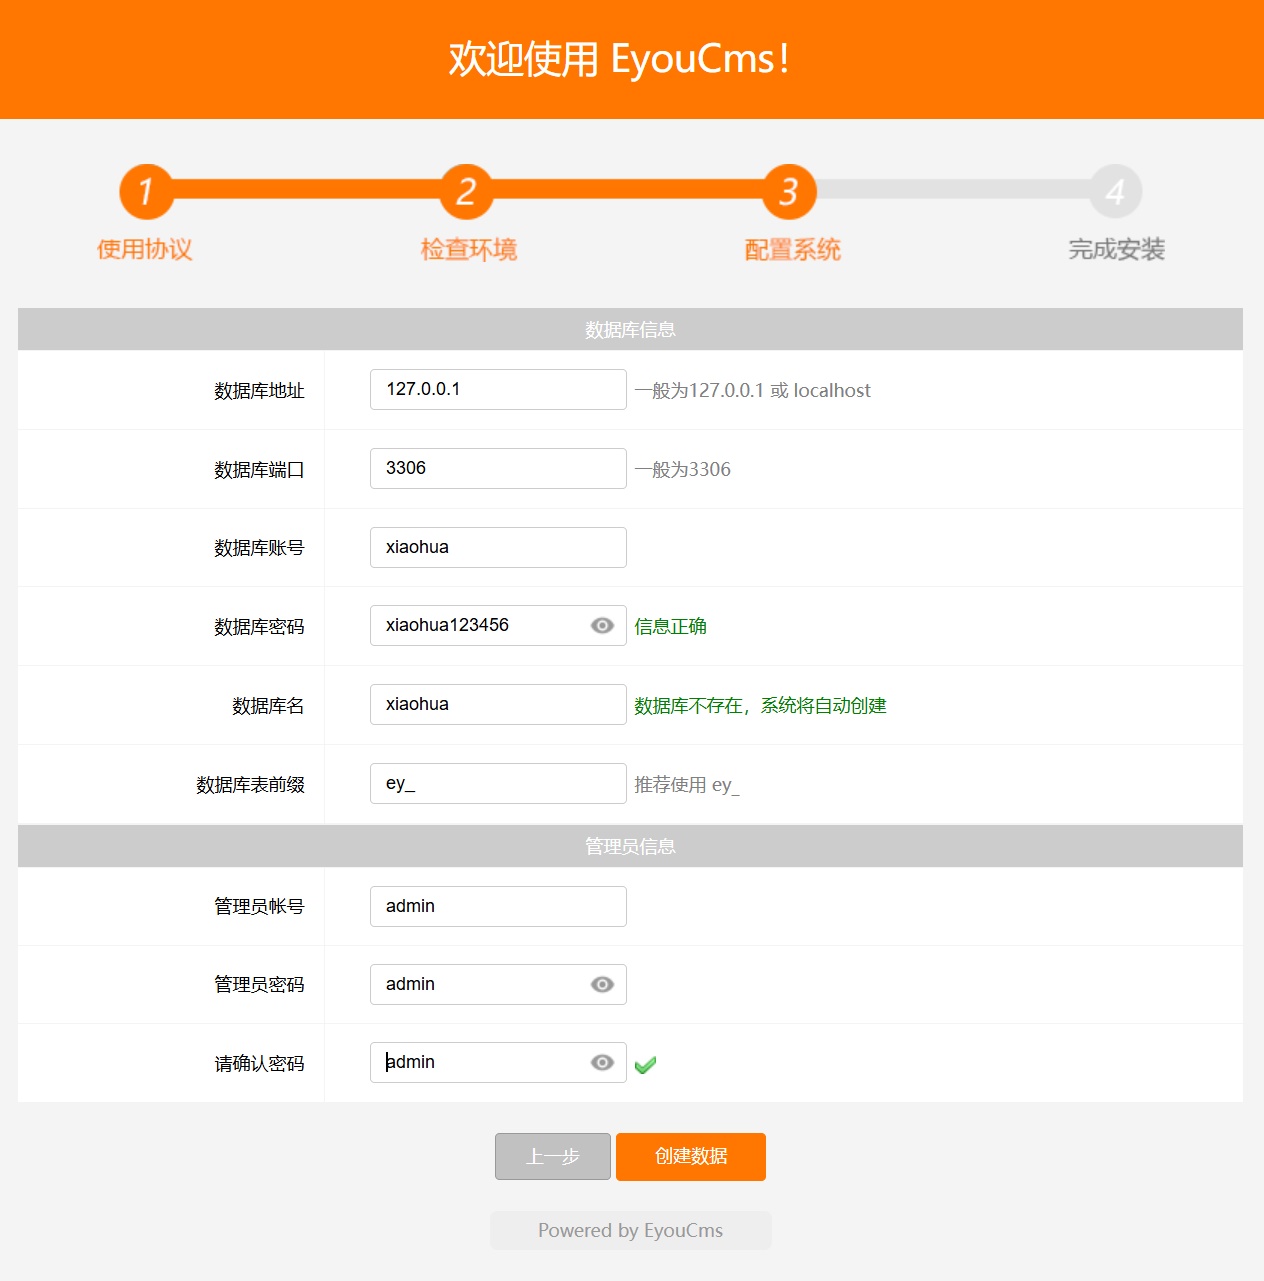Select the 数据库端口 input 3306

pyautogui.click(x=498, y=469)
